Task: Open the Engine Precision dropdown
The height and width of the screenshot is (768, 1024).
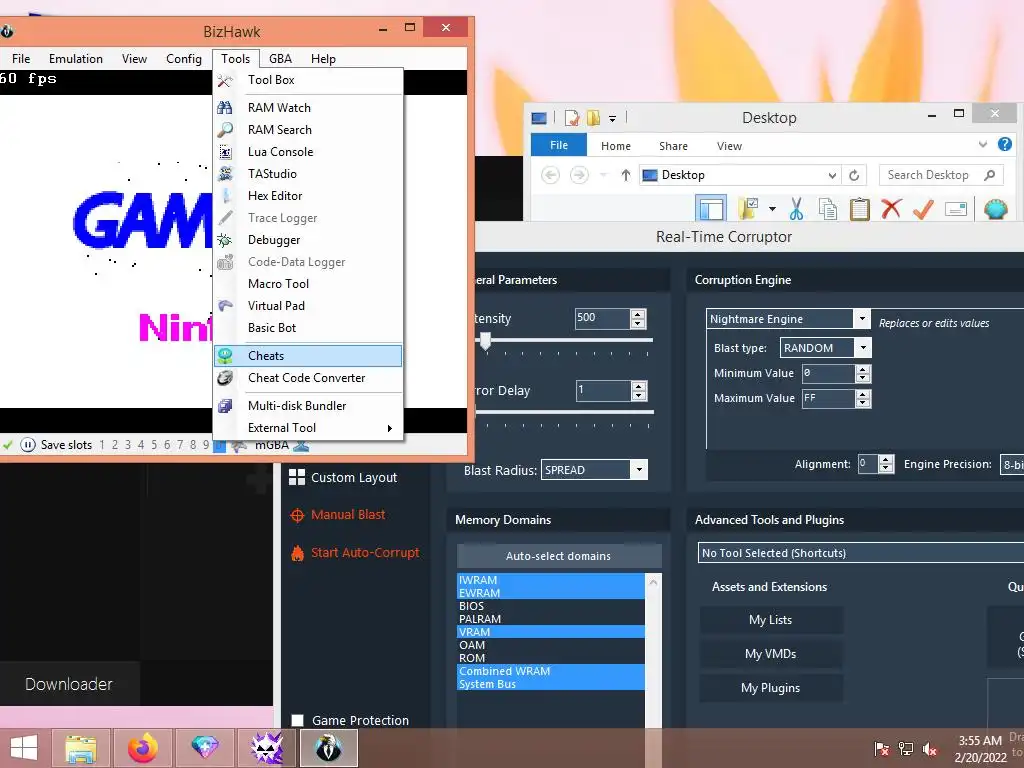Action: click(1012, 464)
